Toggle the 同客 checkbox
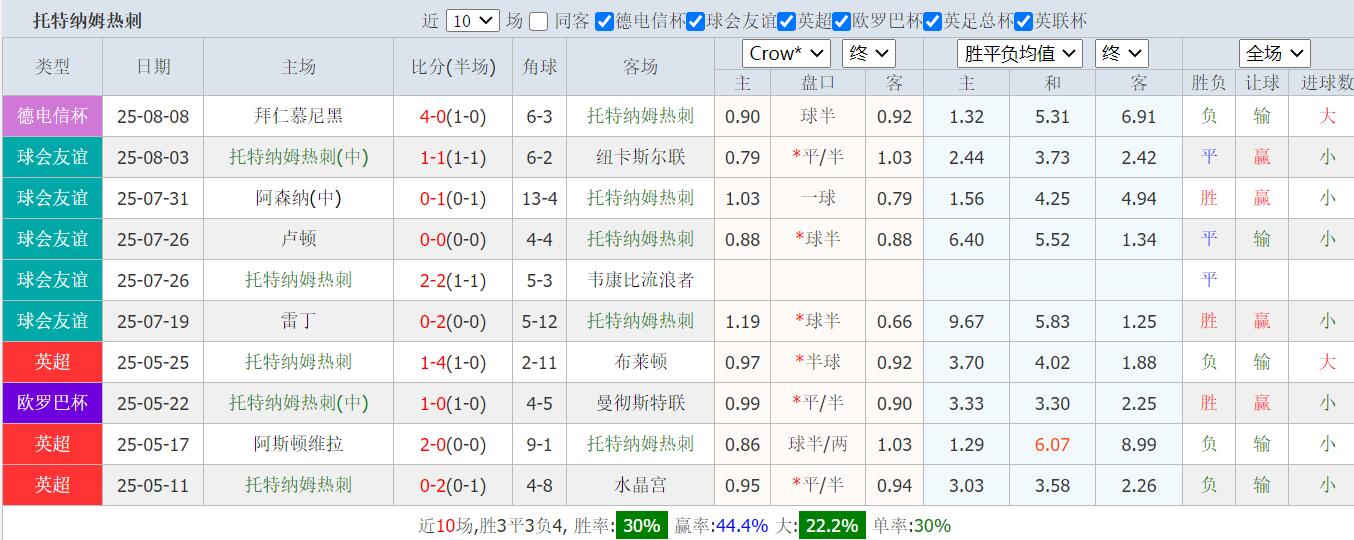The image size is (1354, 540). click(539, 21)
